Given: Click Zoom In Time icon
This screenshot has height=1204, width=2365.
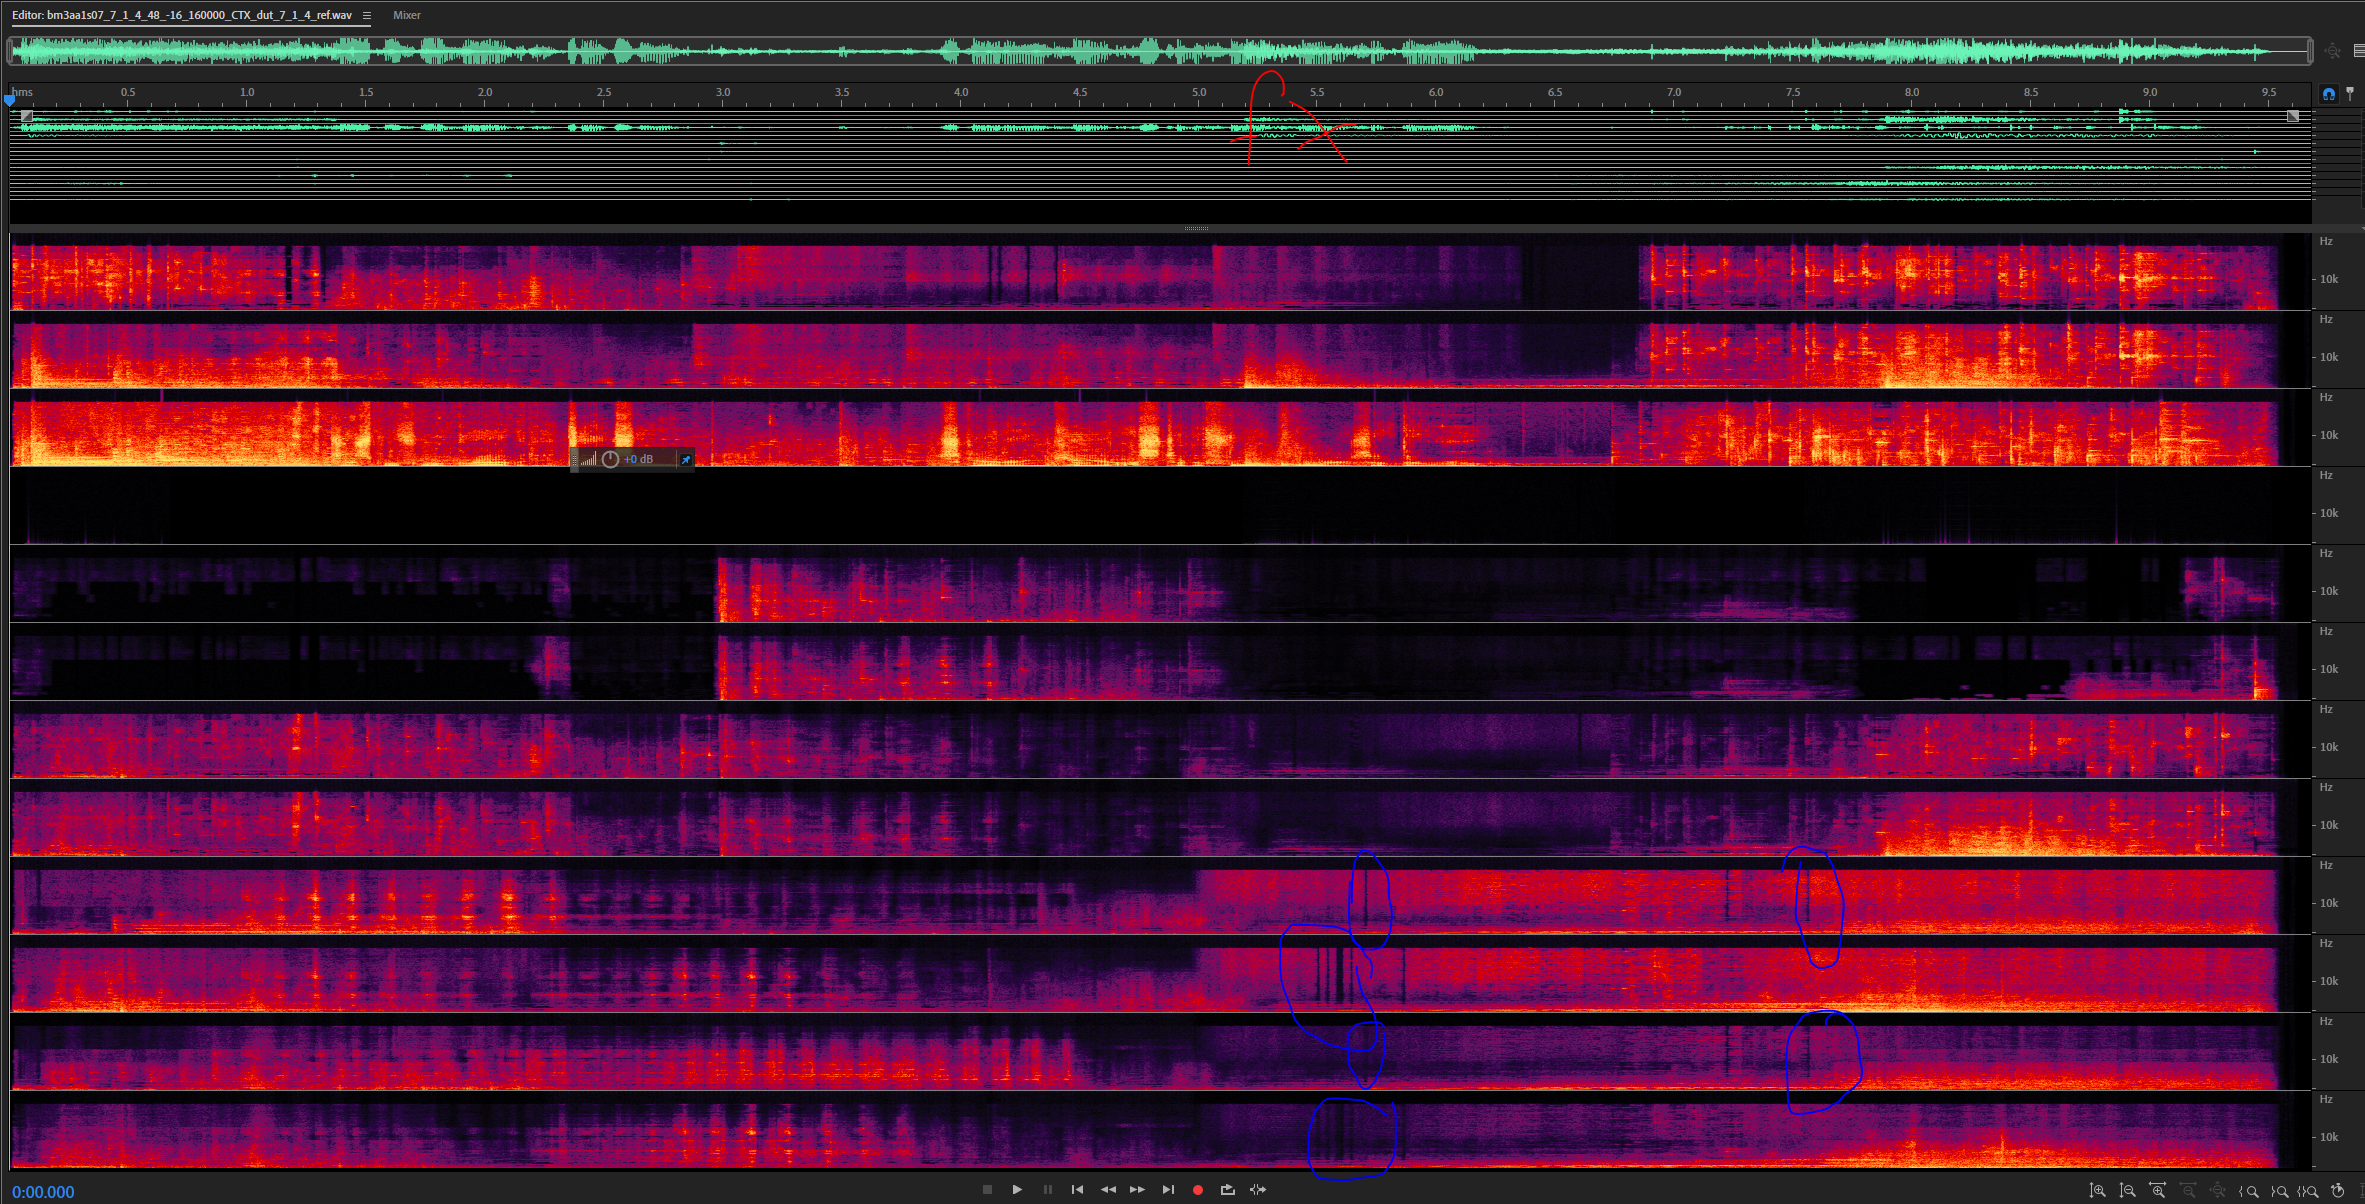Looking at the screenshot, I should pos(2158,1190).
